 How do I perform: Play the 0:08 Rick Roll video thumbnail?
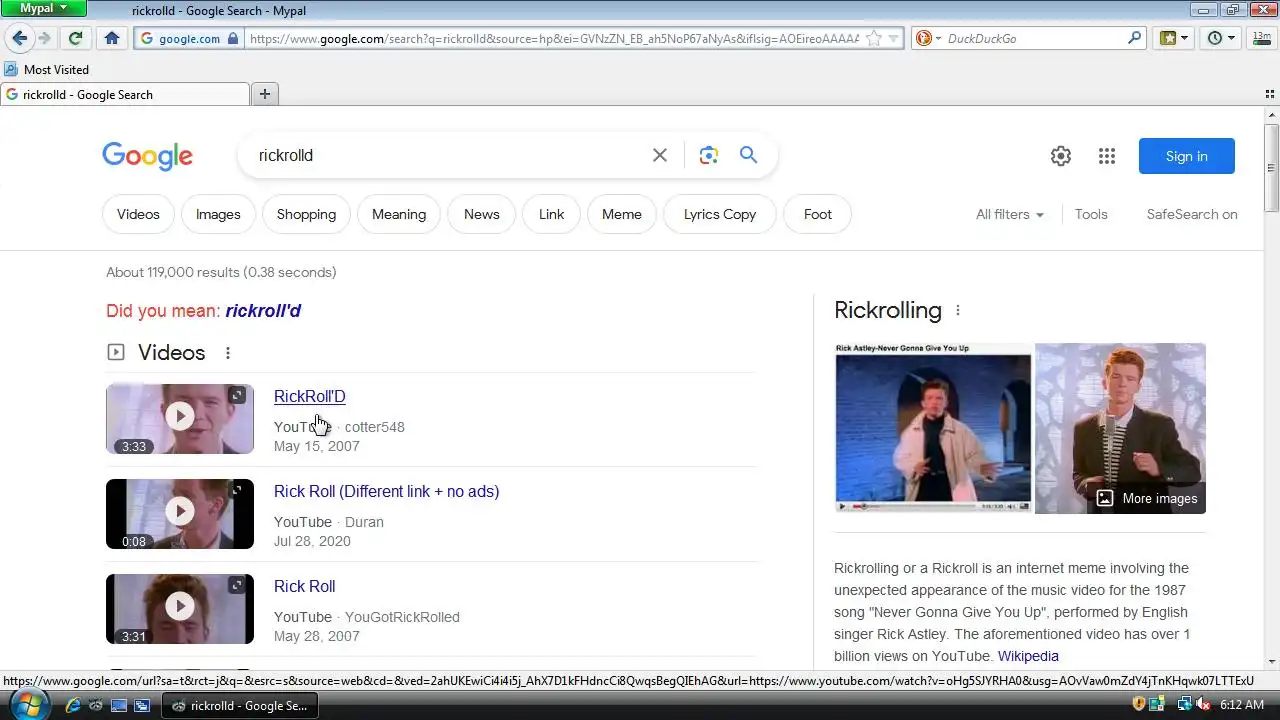(x=180, y=513)
